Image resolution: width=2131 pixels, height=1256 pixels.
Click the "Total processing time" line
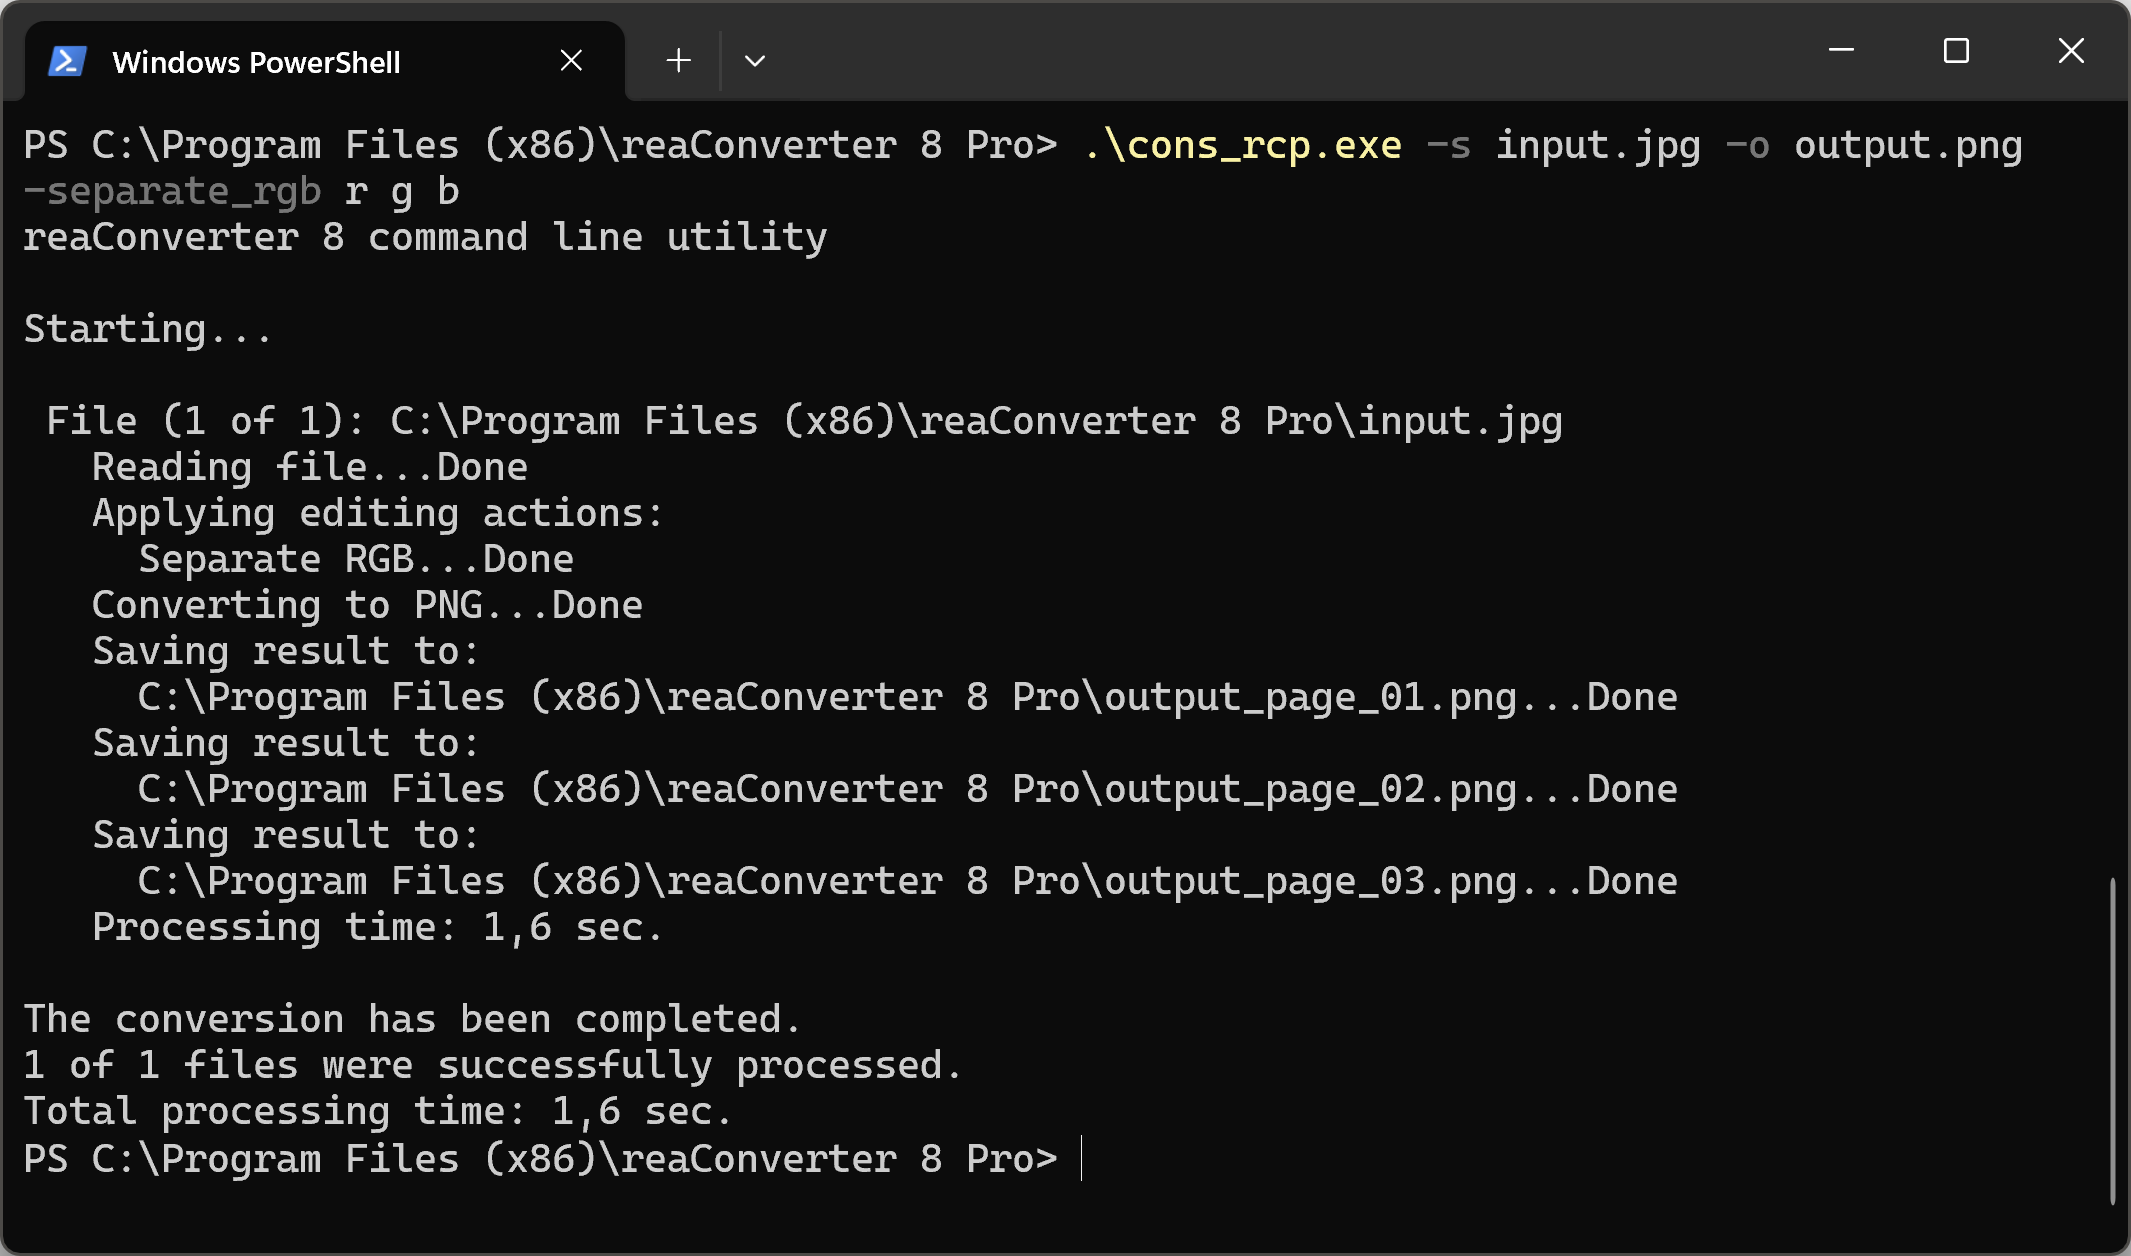378,1112
